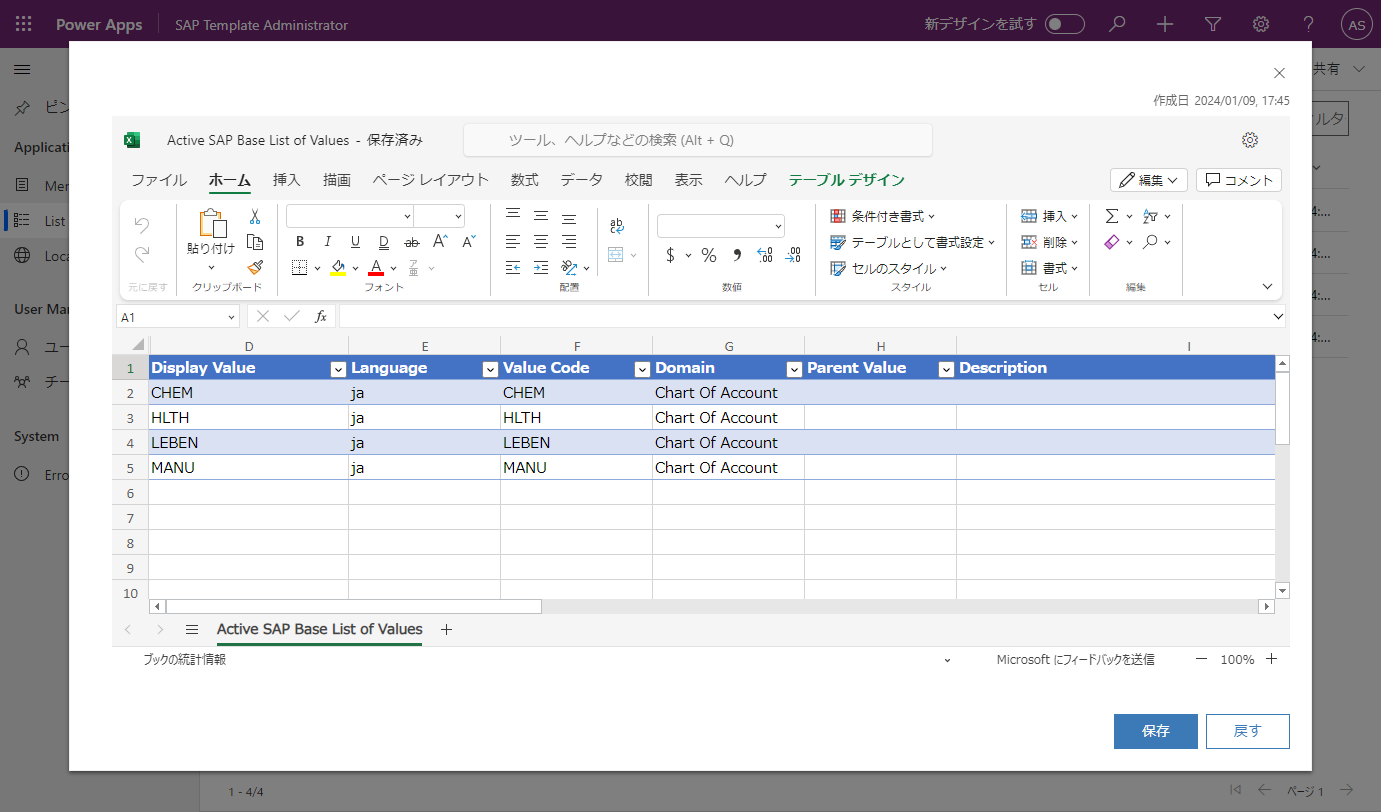This screenshot has height=812, width=1381.
Task: Toggle the 新デザインを試す switch
Action: click(1065, 24)
